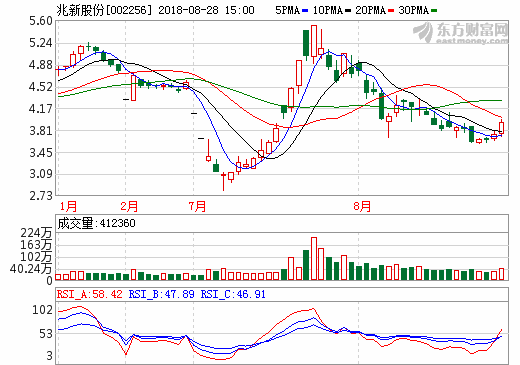Select the 8月 date axis label
520x365 pixels.
click(362, 206)
